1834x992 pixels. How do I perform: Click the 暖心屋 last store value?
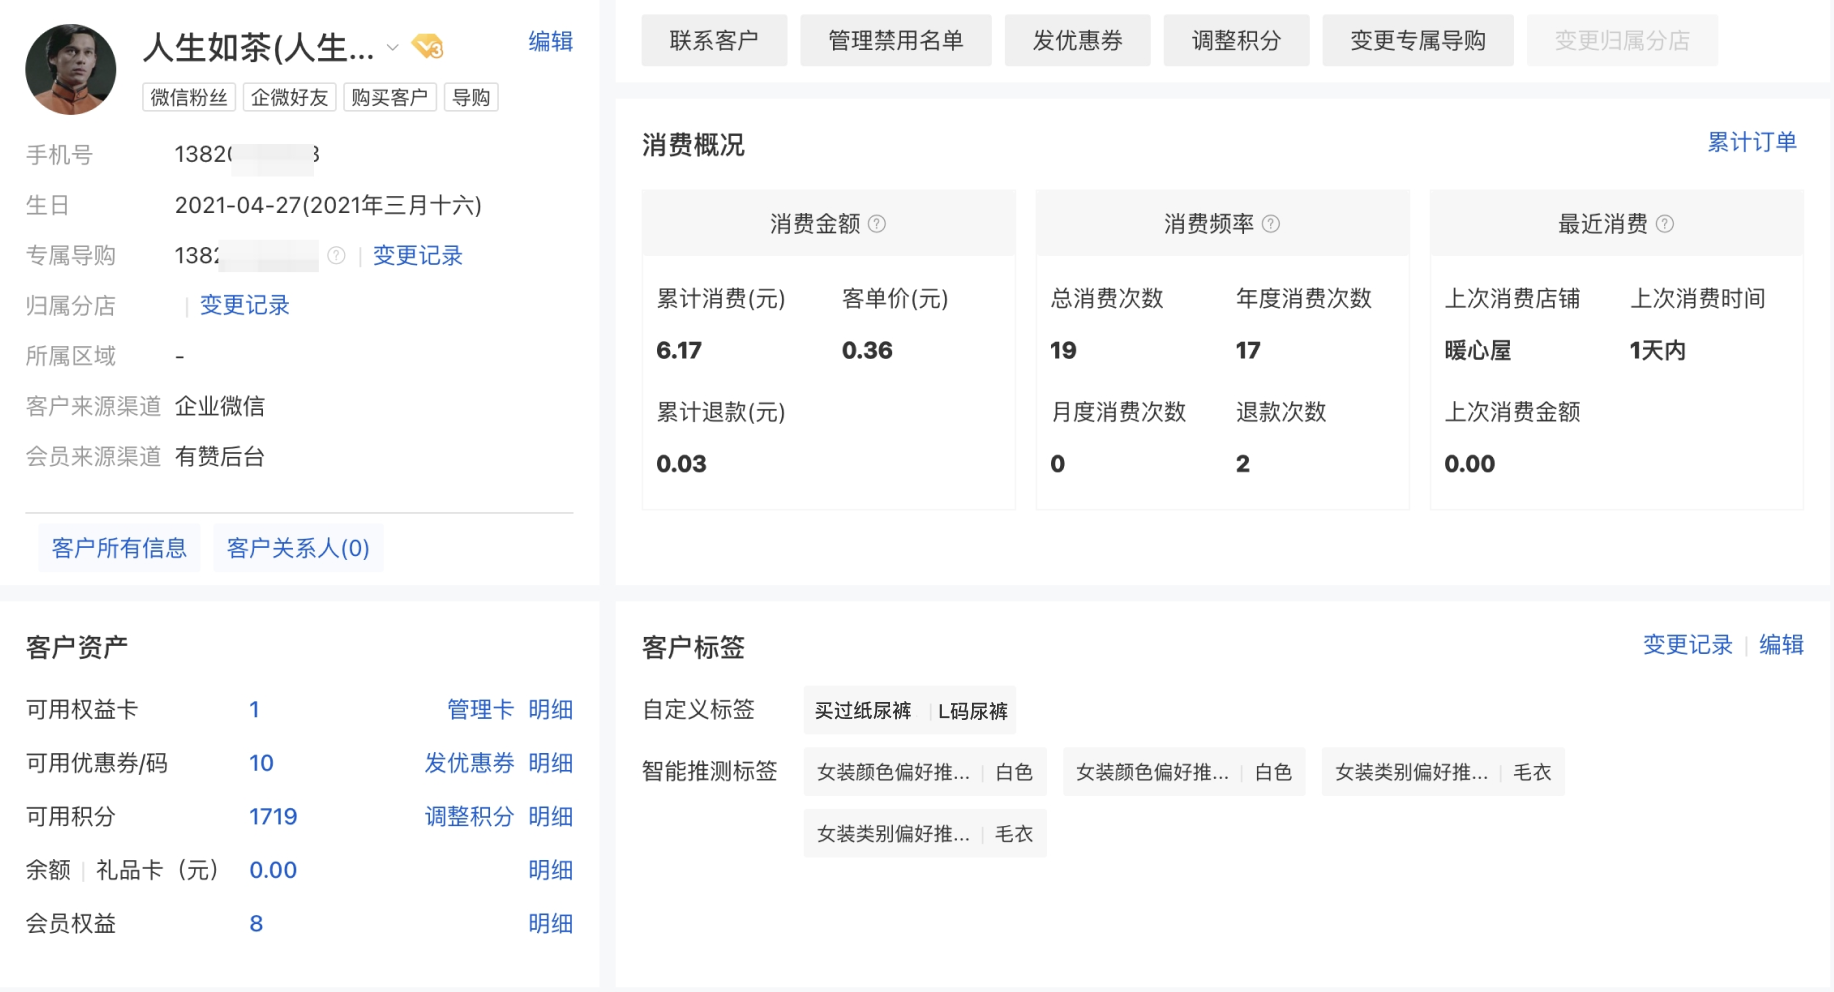[x=1478, y=351]
